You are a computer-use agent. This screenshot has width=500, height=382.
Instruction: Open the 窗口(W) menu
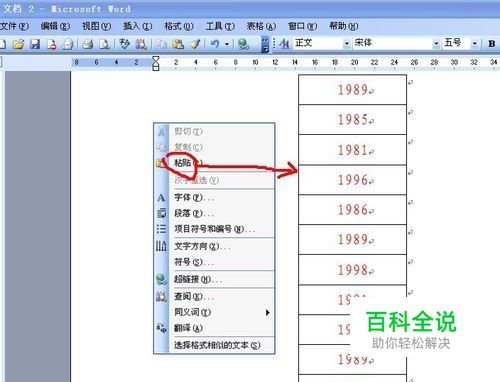pyautogui.click(x=302, y=26)
